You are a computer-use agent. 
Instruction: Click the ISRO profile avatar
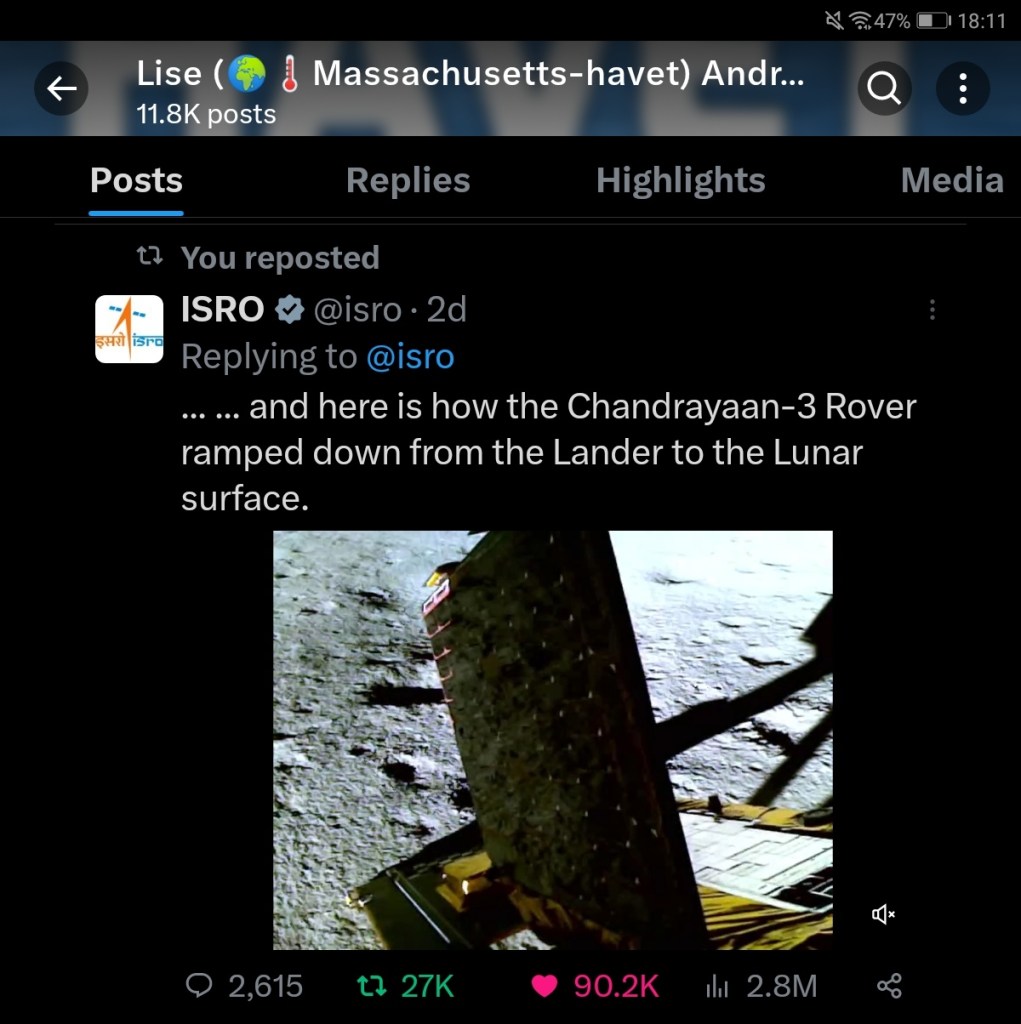[x=129, y=328]
